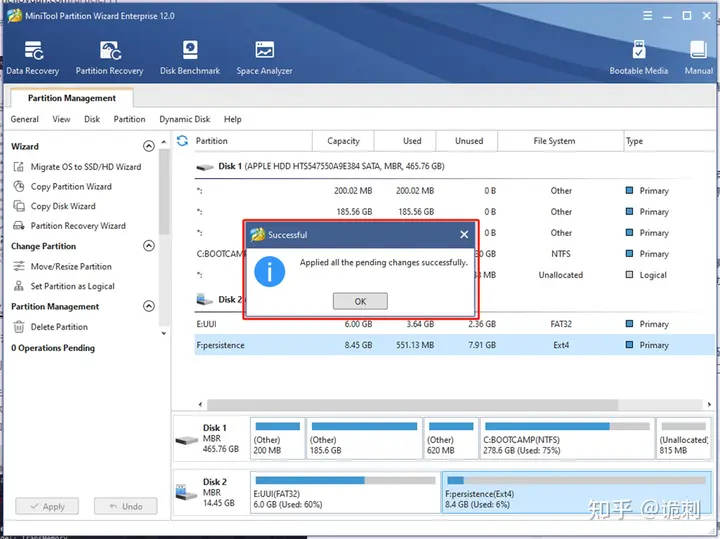The height and width of the screenshot is (539, 720).
Task: Open the Bootable Media builder
Action: pyautogui.click(x=638, y=57)
